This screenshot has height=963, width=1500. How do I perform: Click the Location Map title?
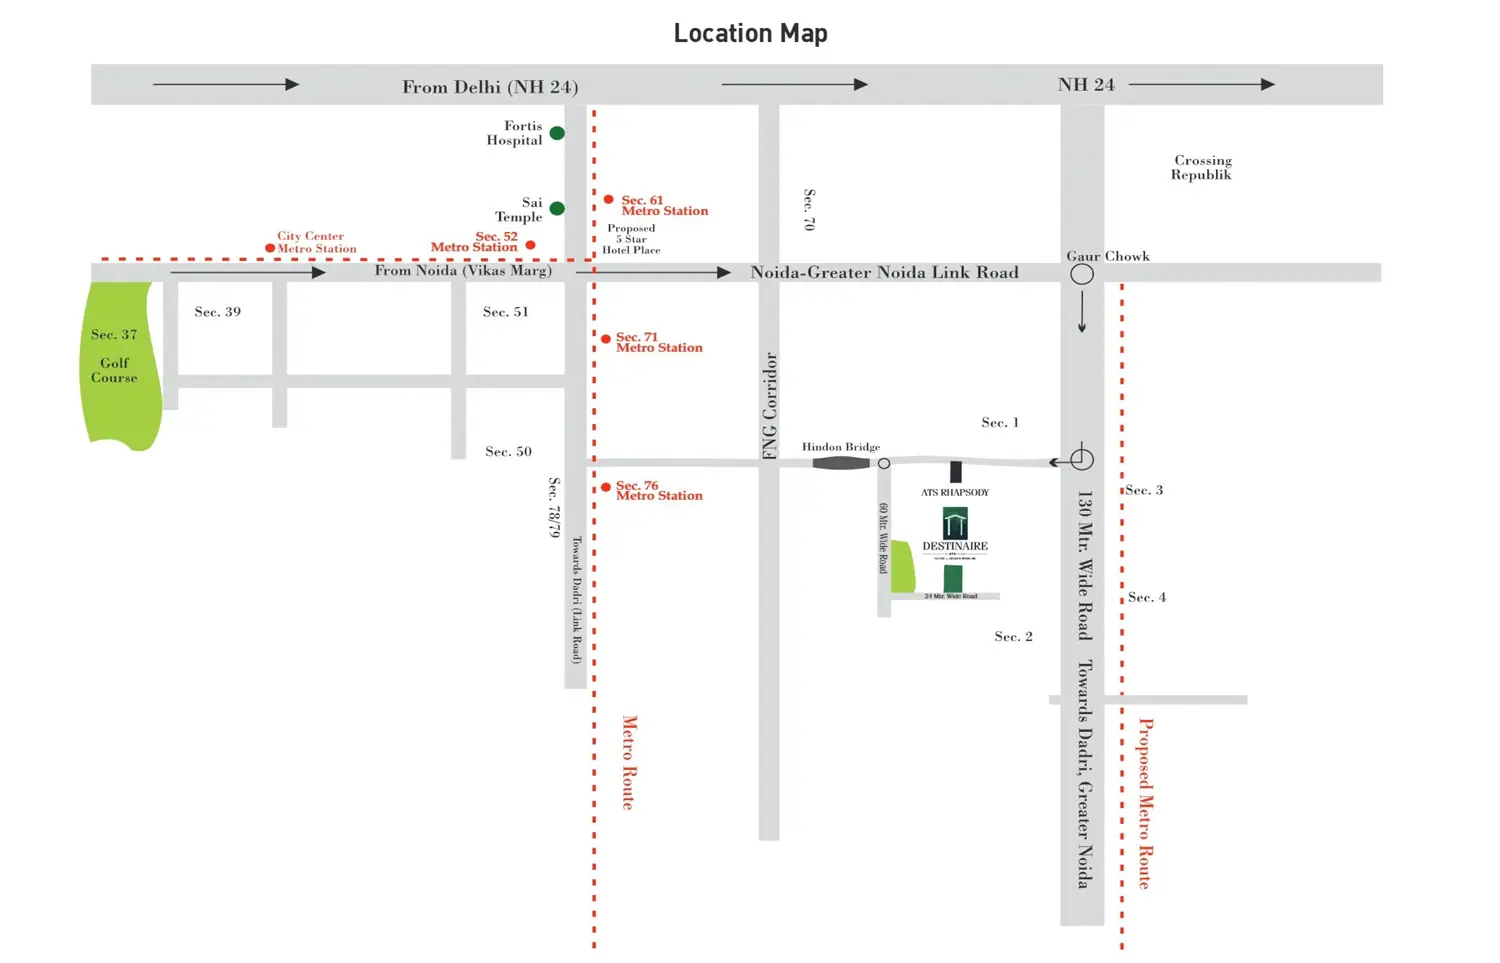tap(751, 33)
